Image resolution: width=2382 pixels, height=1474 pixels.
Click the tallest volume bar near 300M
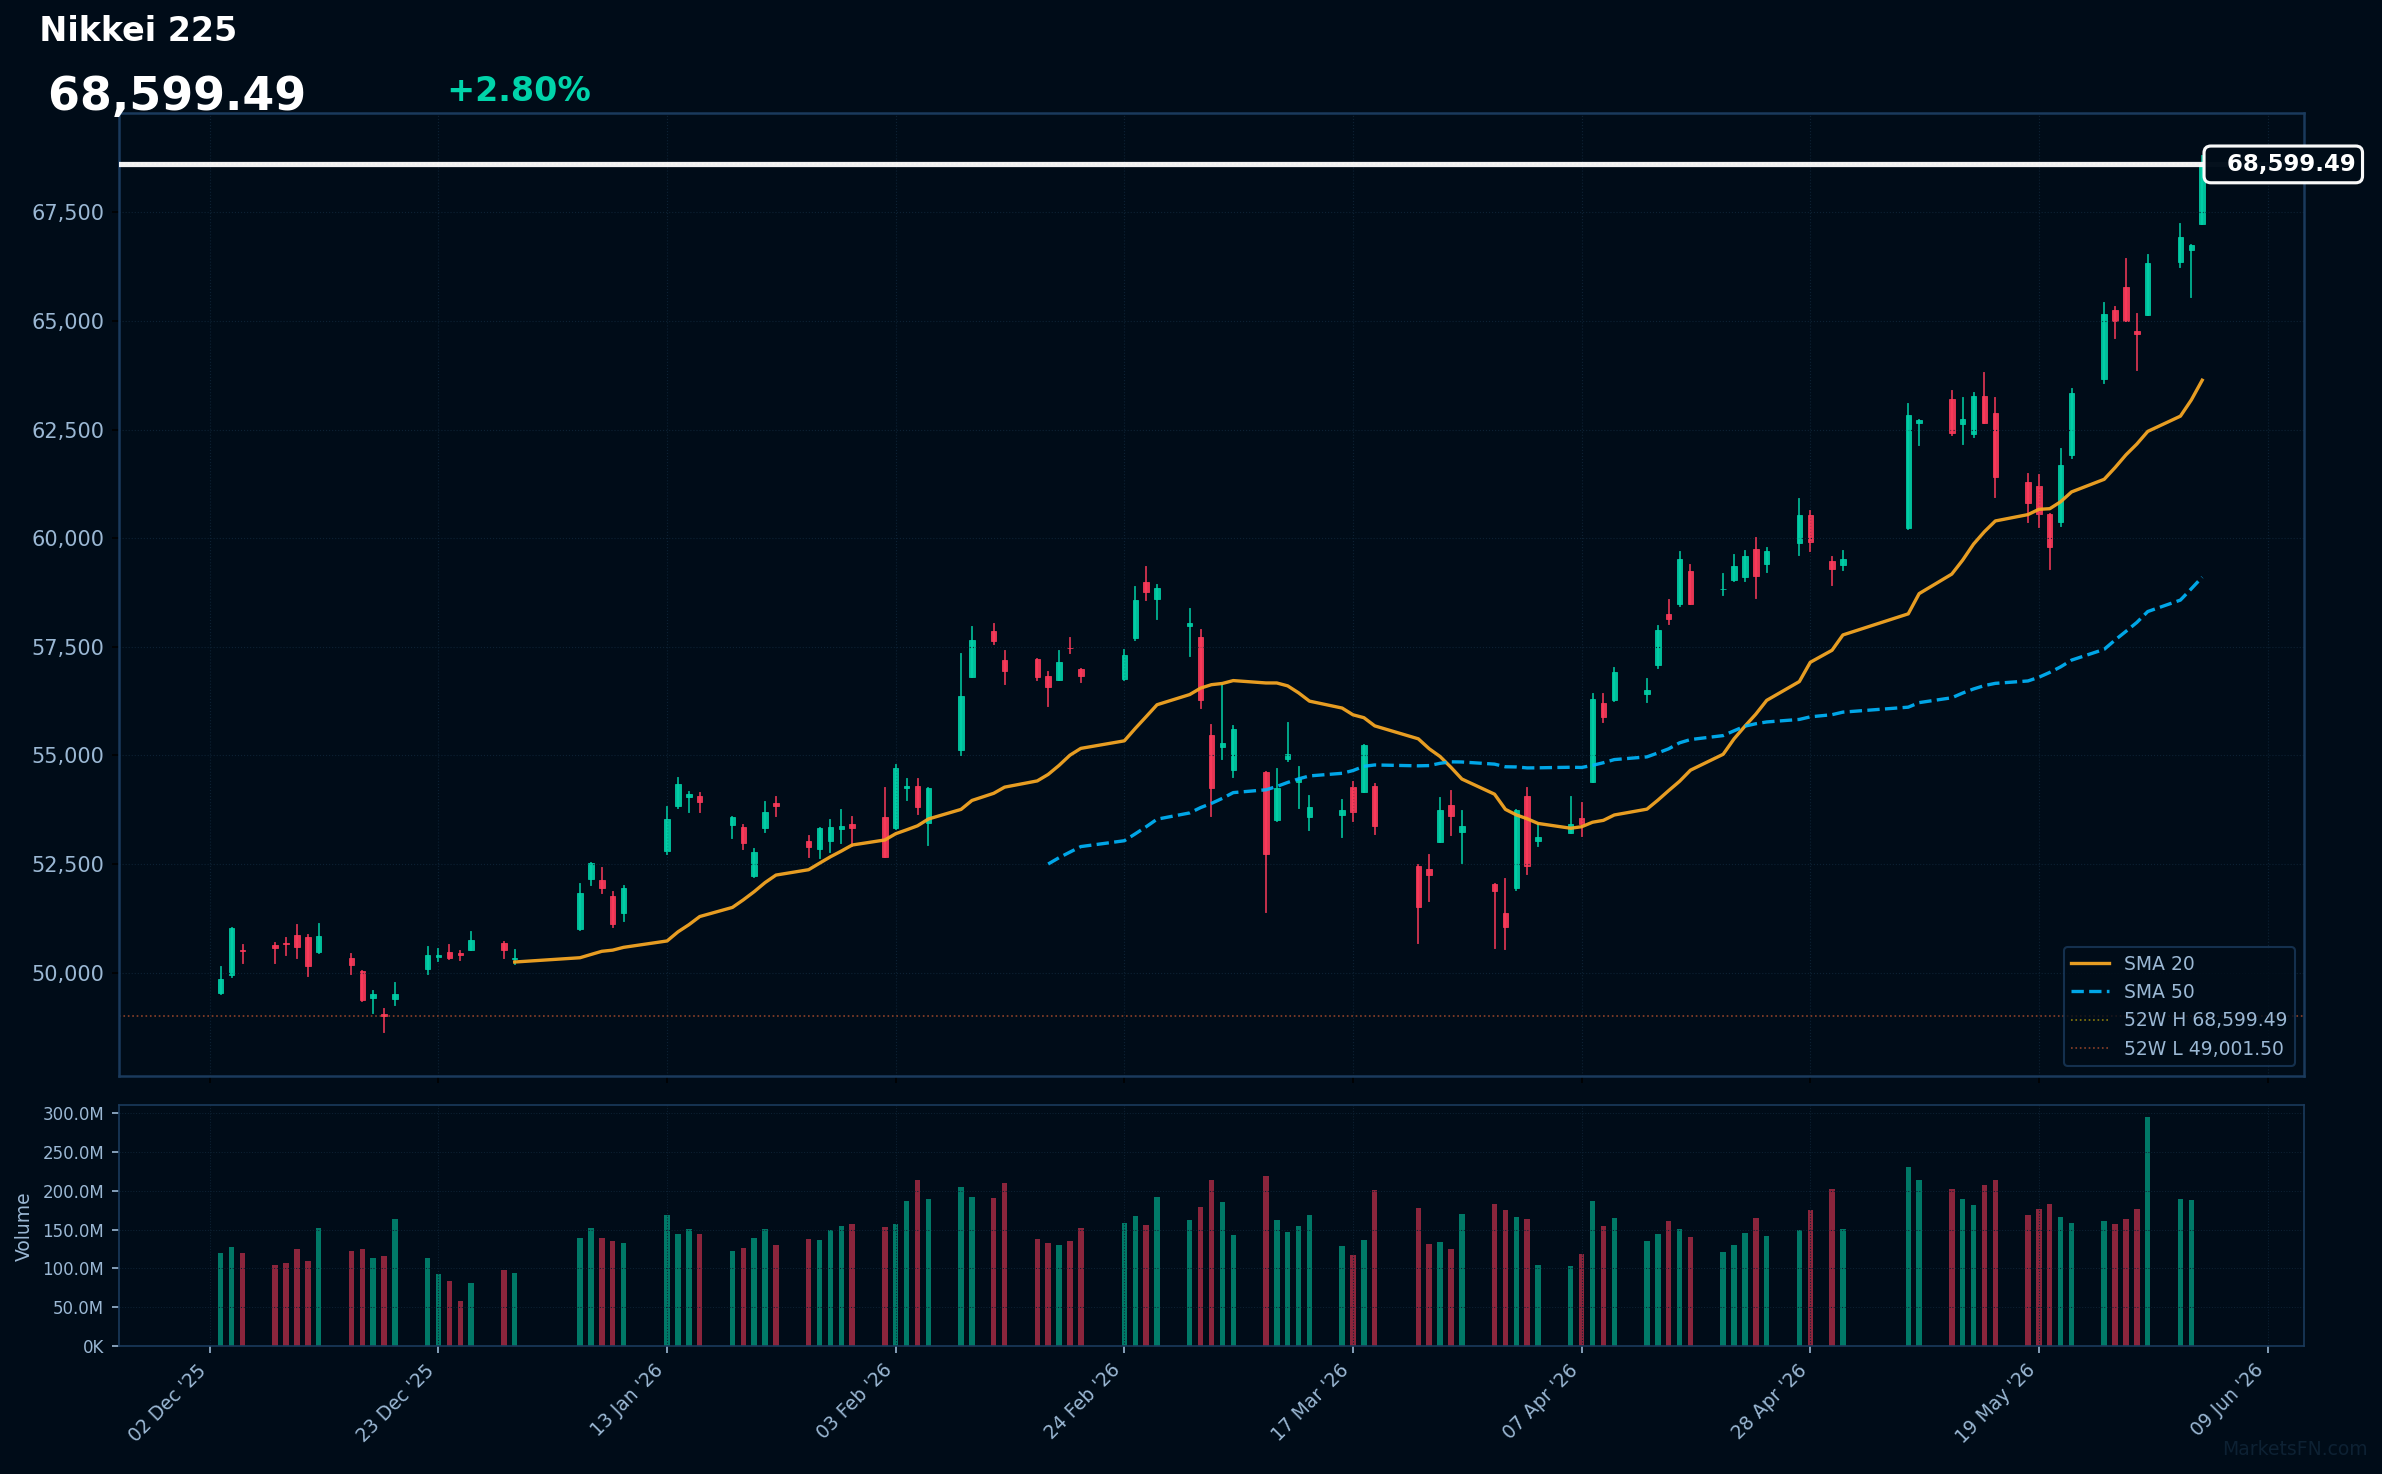point(2147,1231)
